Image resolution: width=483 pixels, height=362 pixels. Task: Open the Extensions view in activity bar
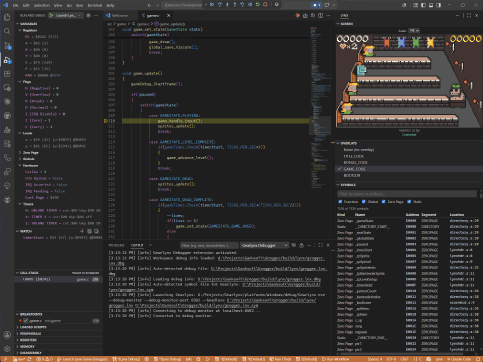tap(7, 74)
